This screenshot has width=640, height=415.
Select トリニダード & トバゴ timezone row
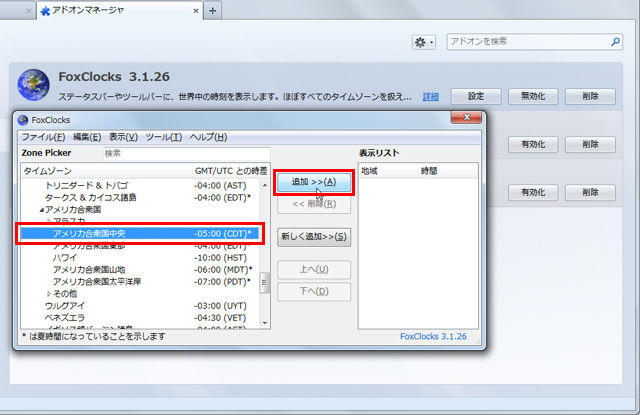[140, 186]
